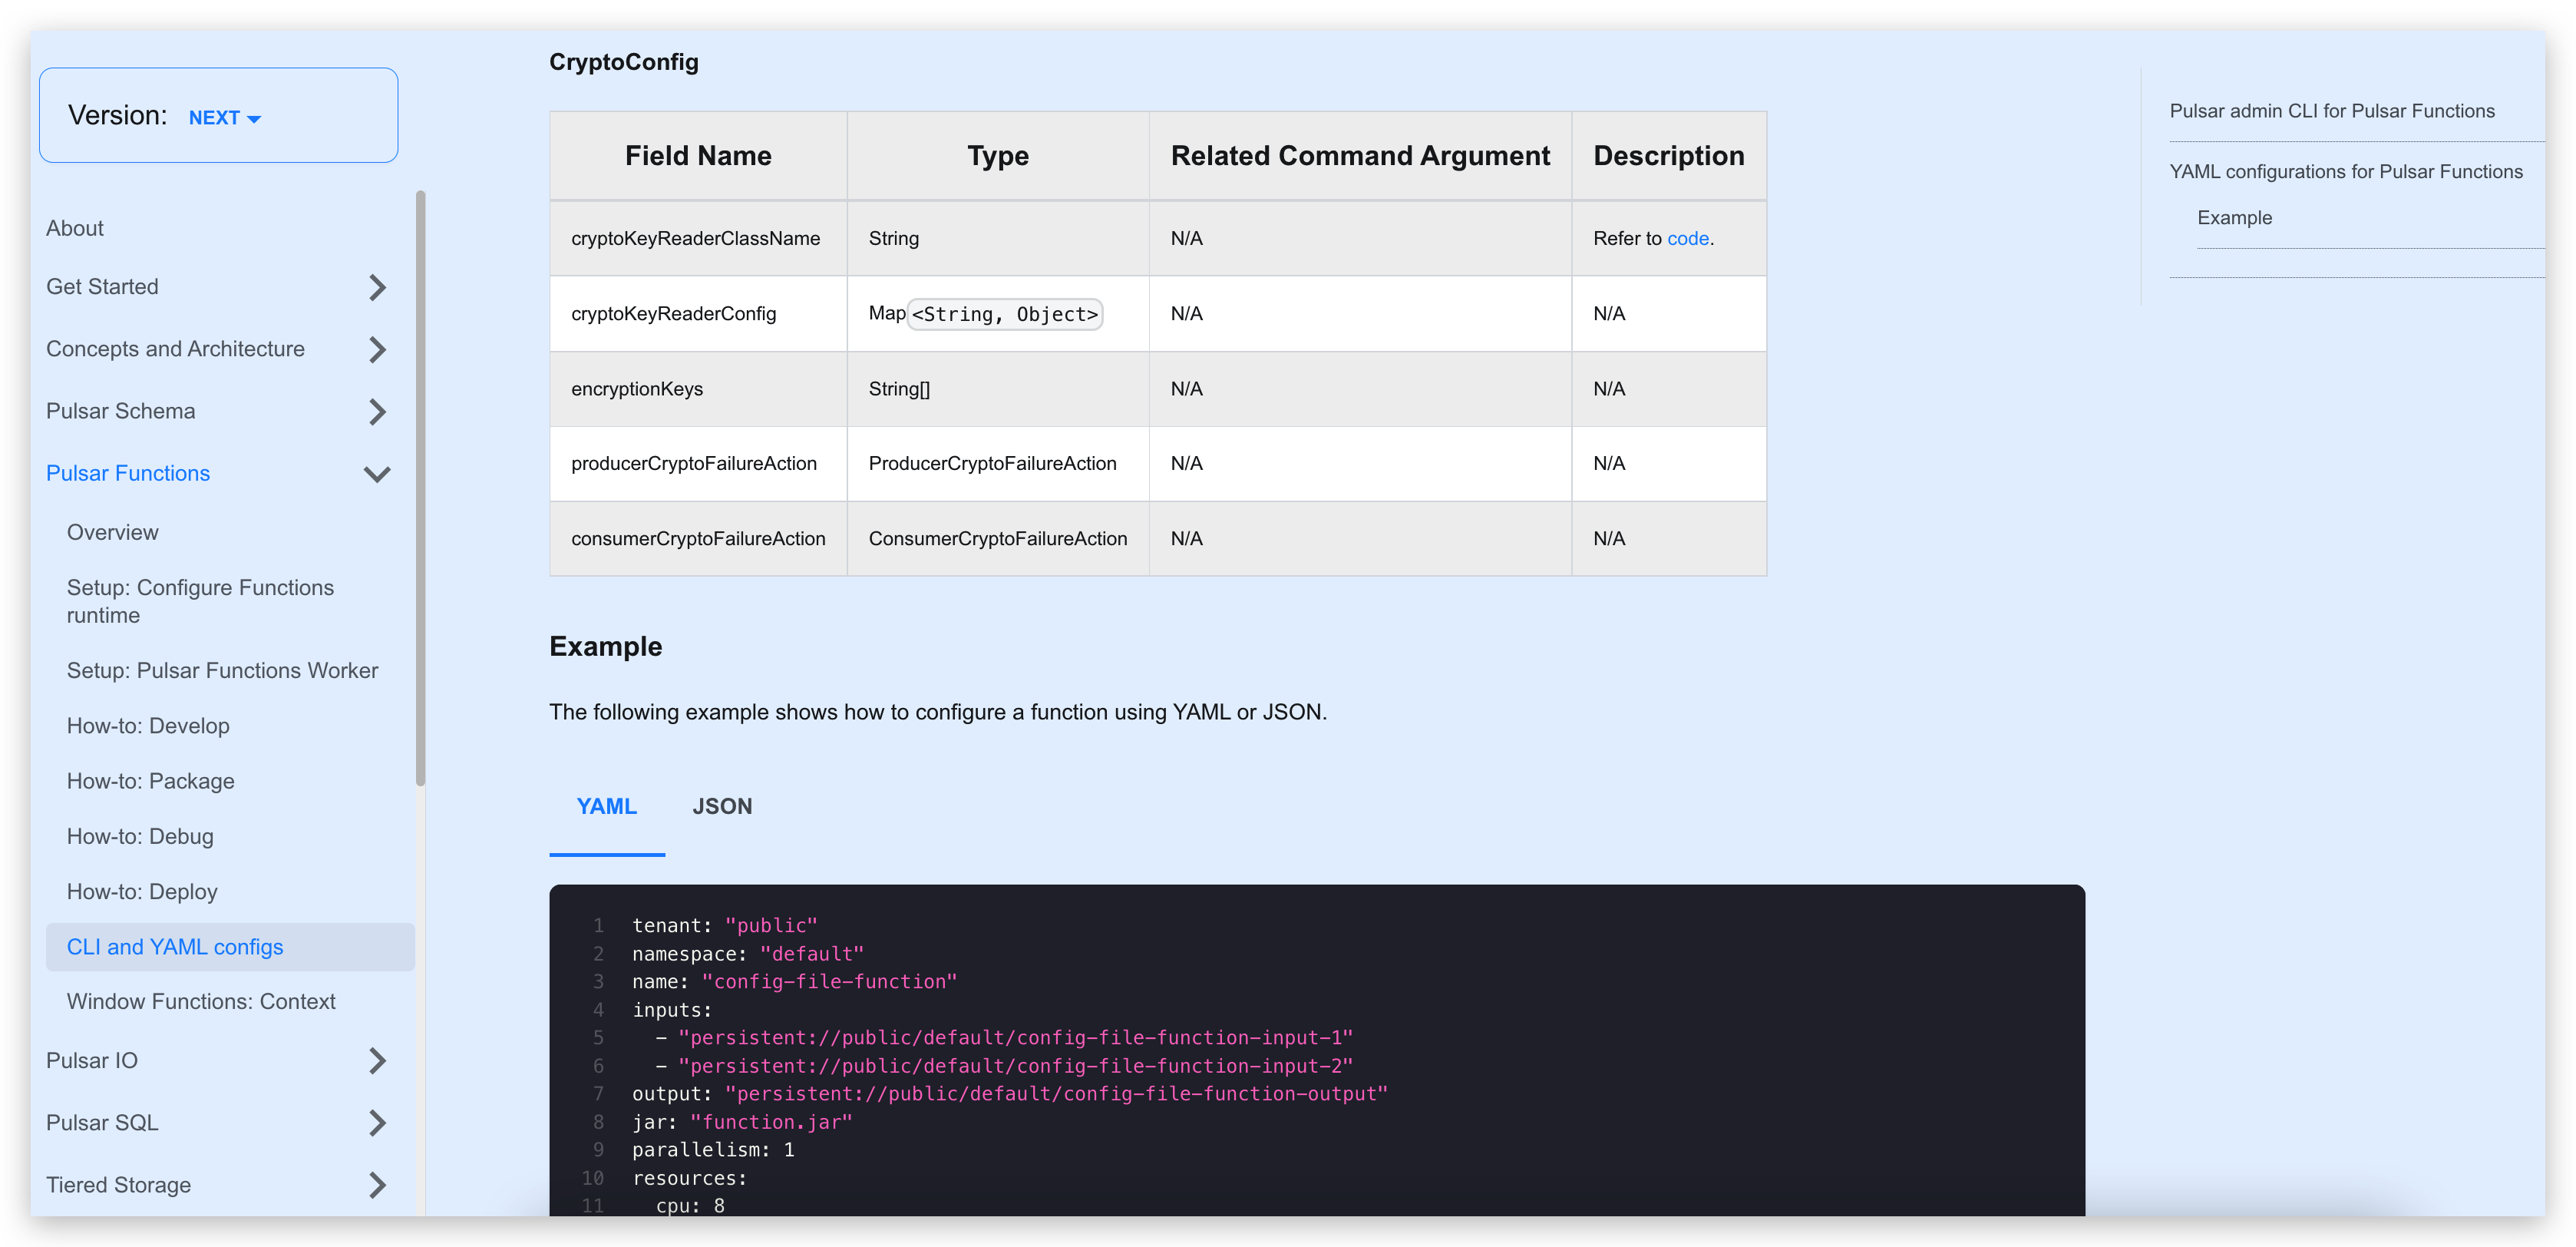The height and width of the screenshot is (1247, 2576).
Task: Open the How-to: Develop page
Action: [x=148, y=726]
